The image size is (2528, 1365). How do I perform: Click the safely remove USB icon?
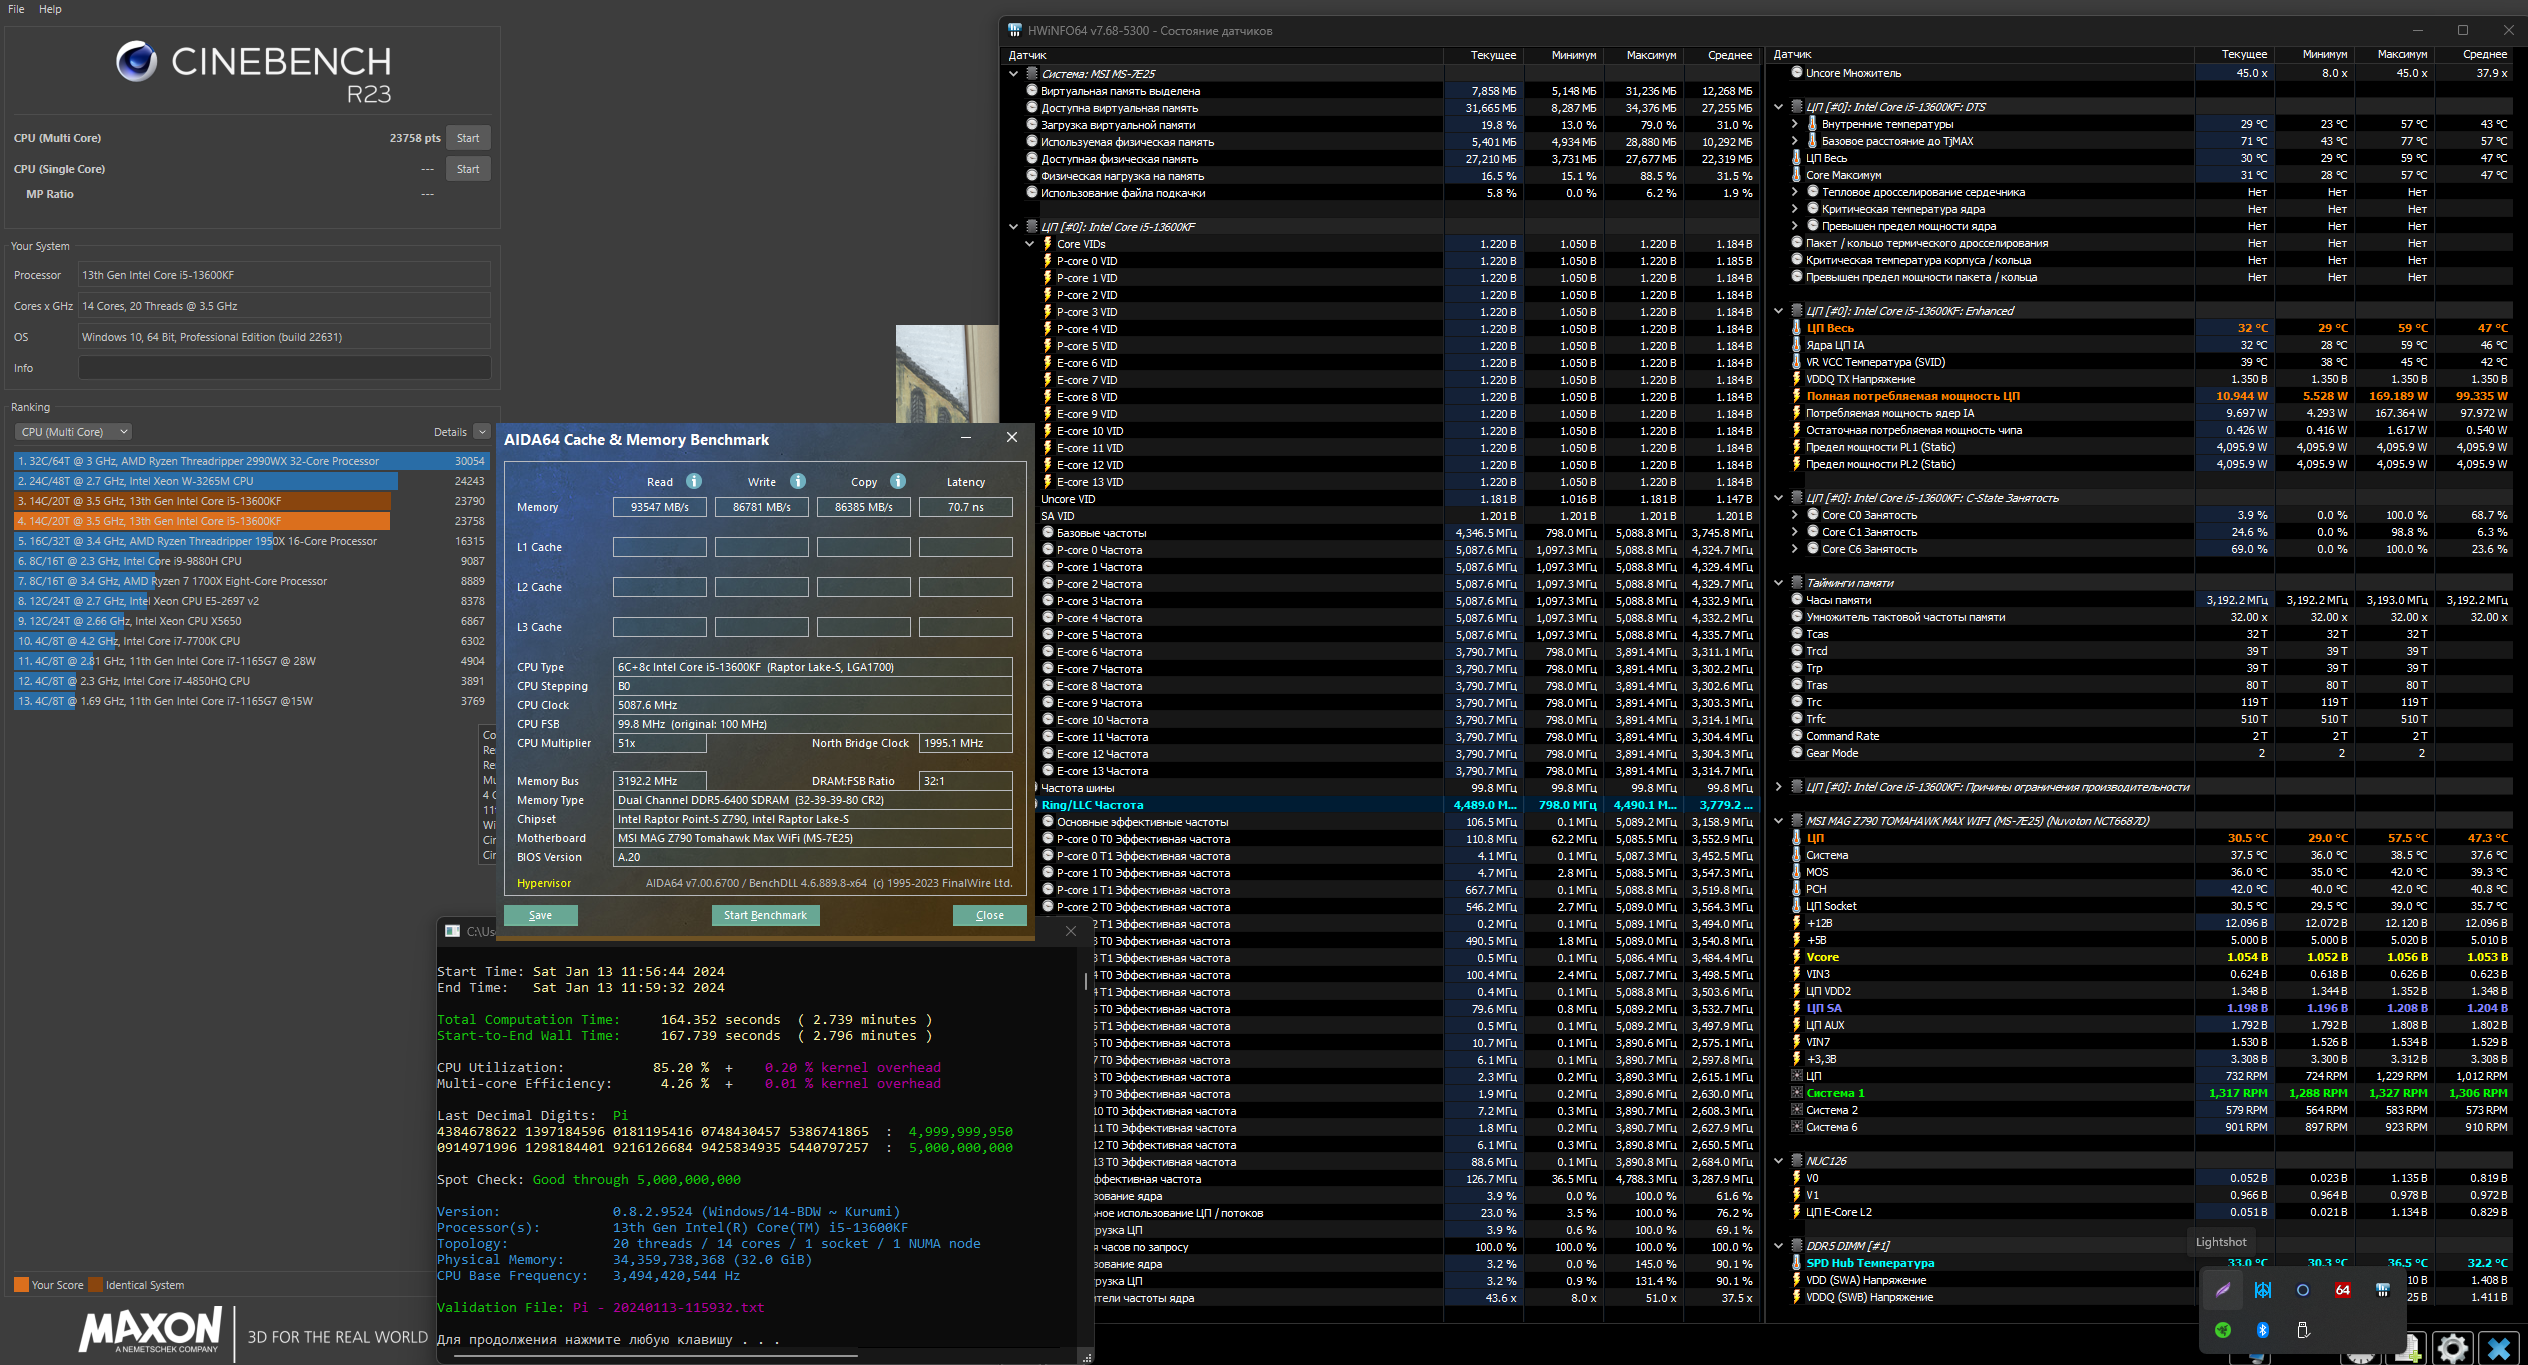coord(2302,1330)
